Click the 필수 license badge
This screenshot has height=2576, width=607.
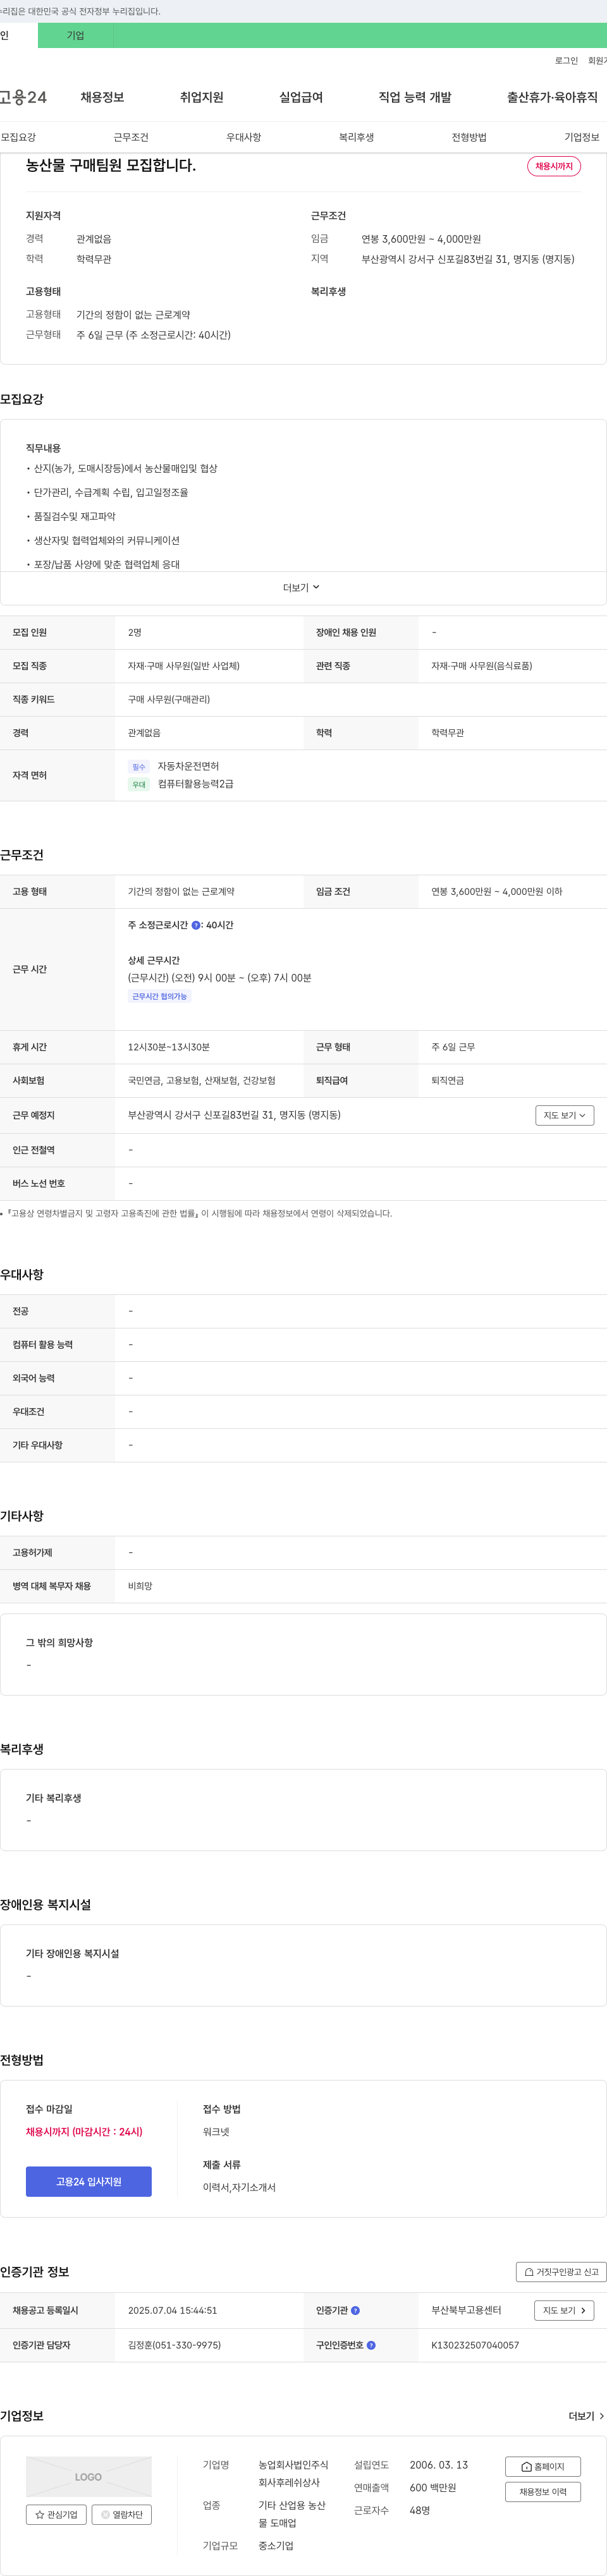[139, 767]
